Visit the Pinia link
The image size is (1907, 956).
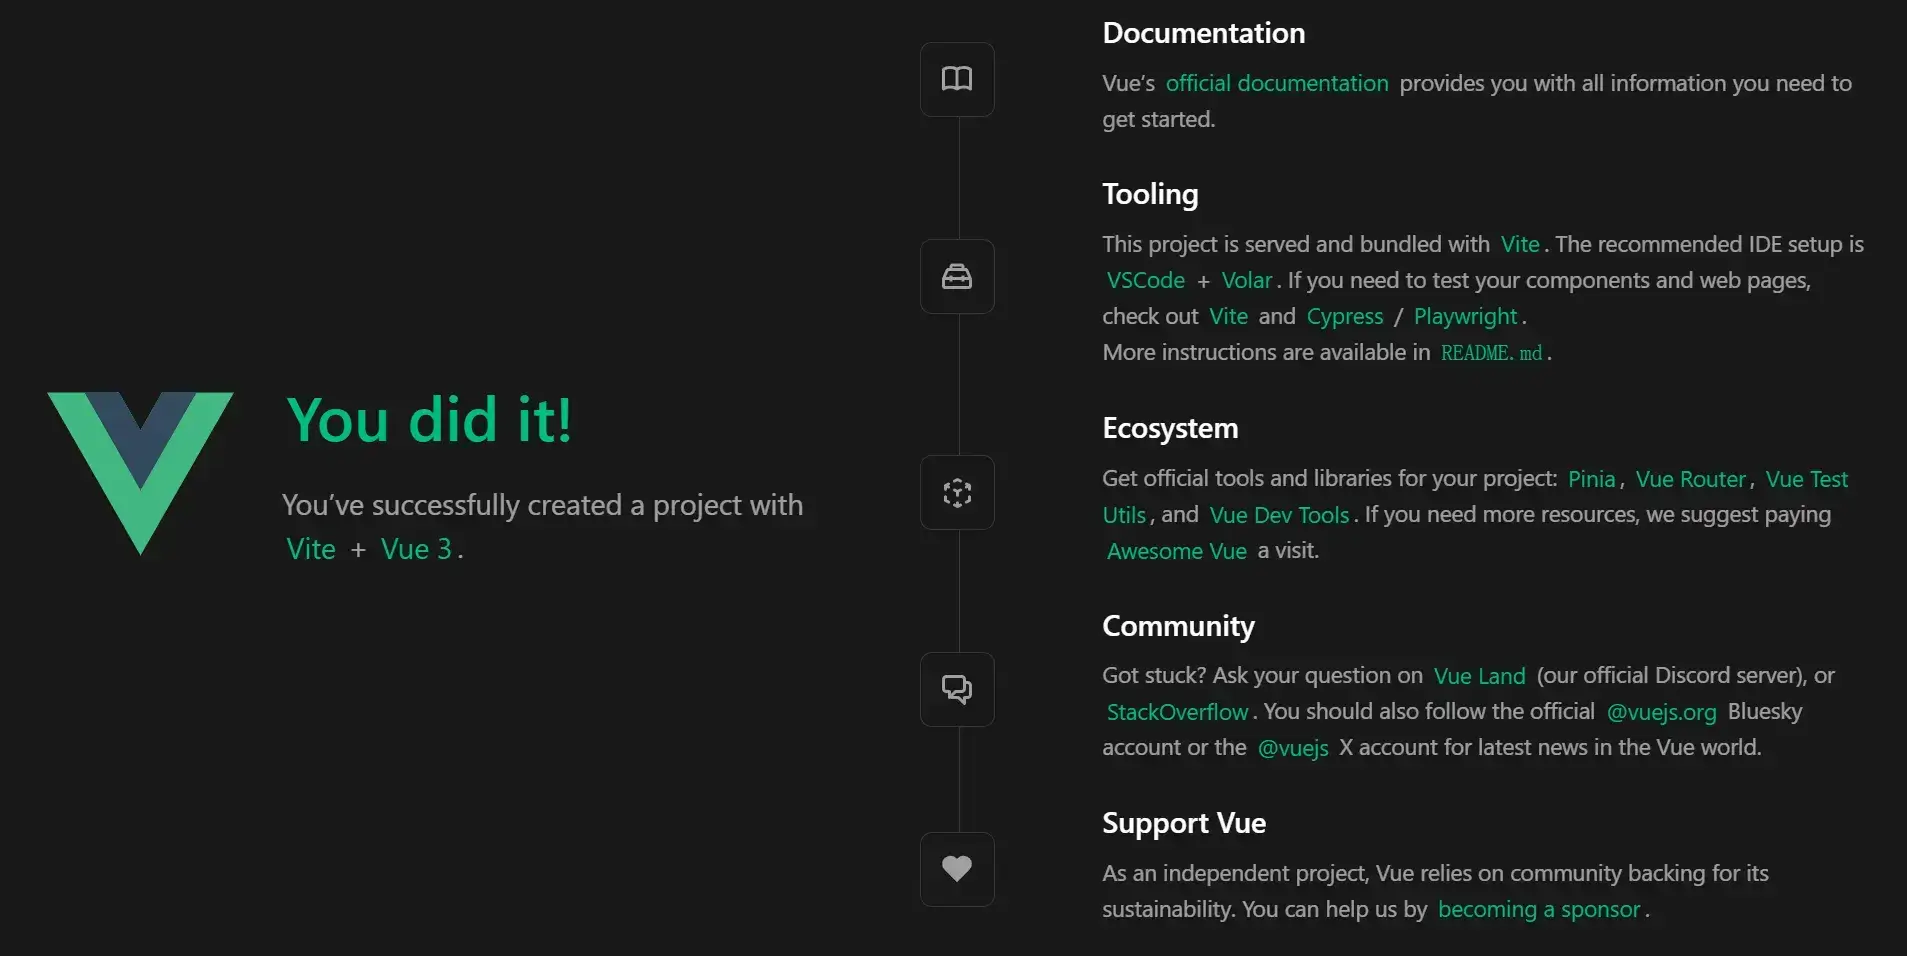(1592, 479)
